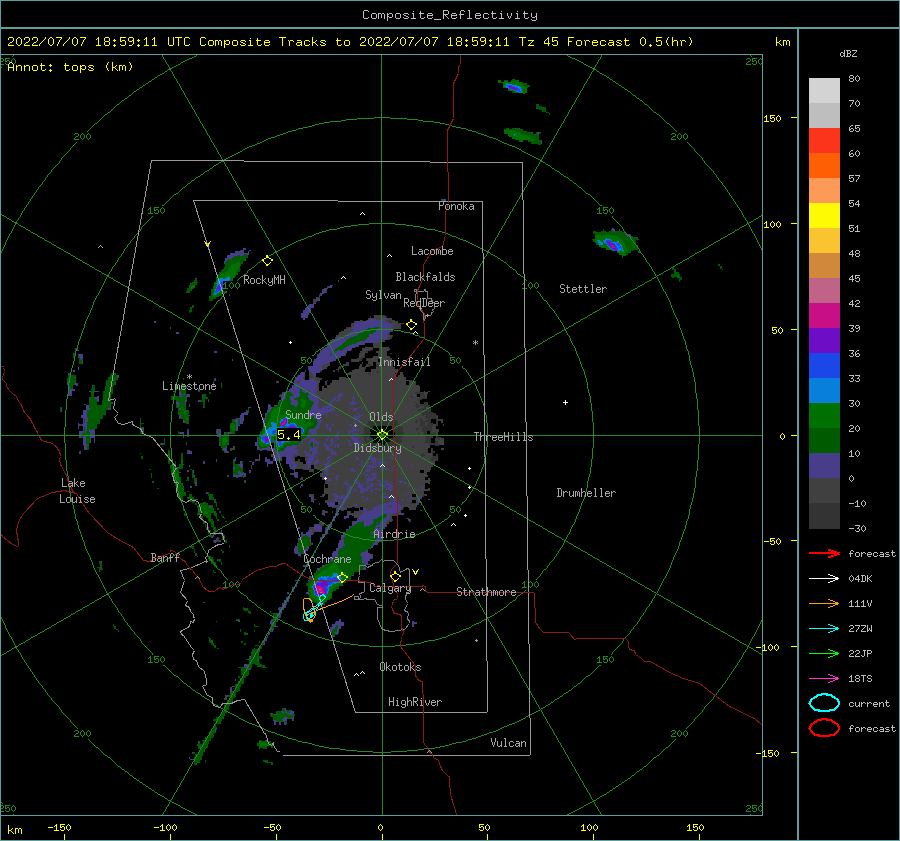Click the Lacombe city label
This screenshot has height=841, width=900.
pyautogui.click(x=432, y=251)
